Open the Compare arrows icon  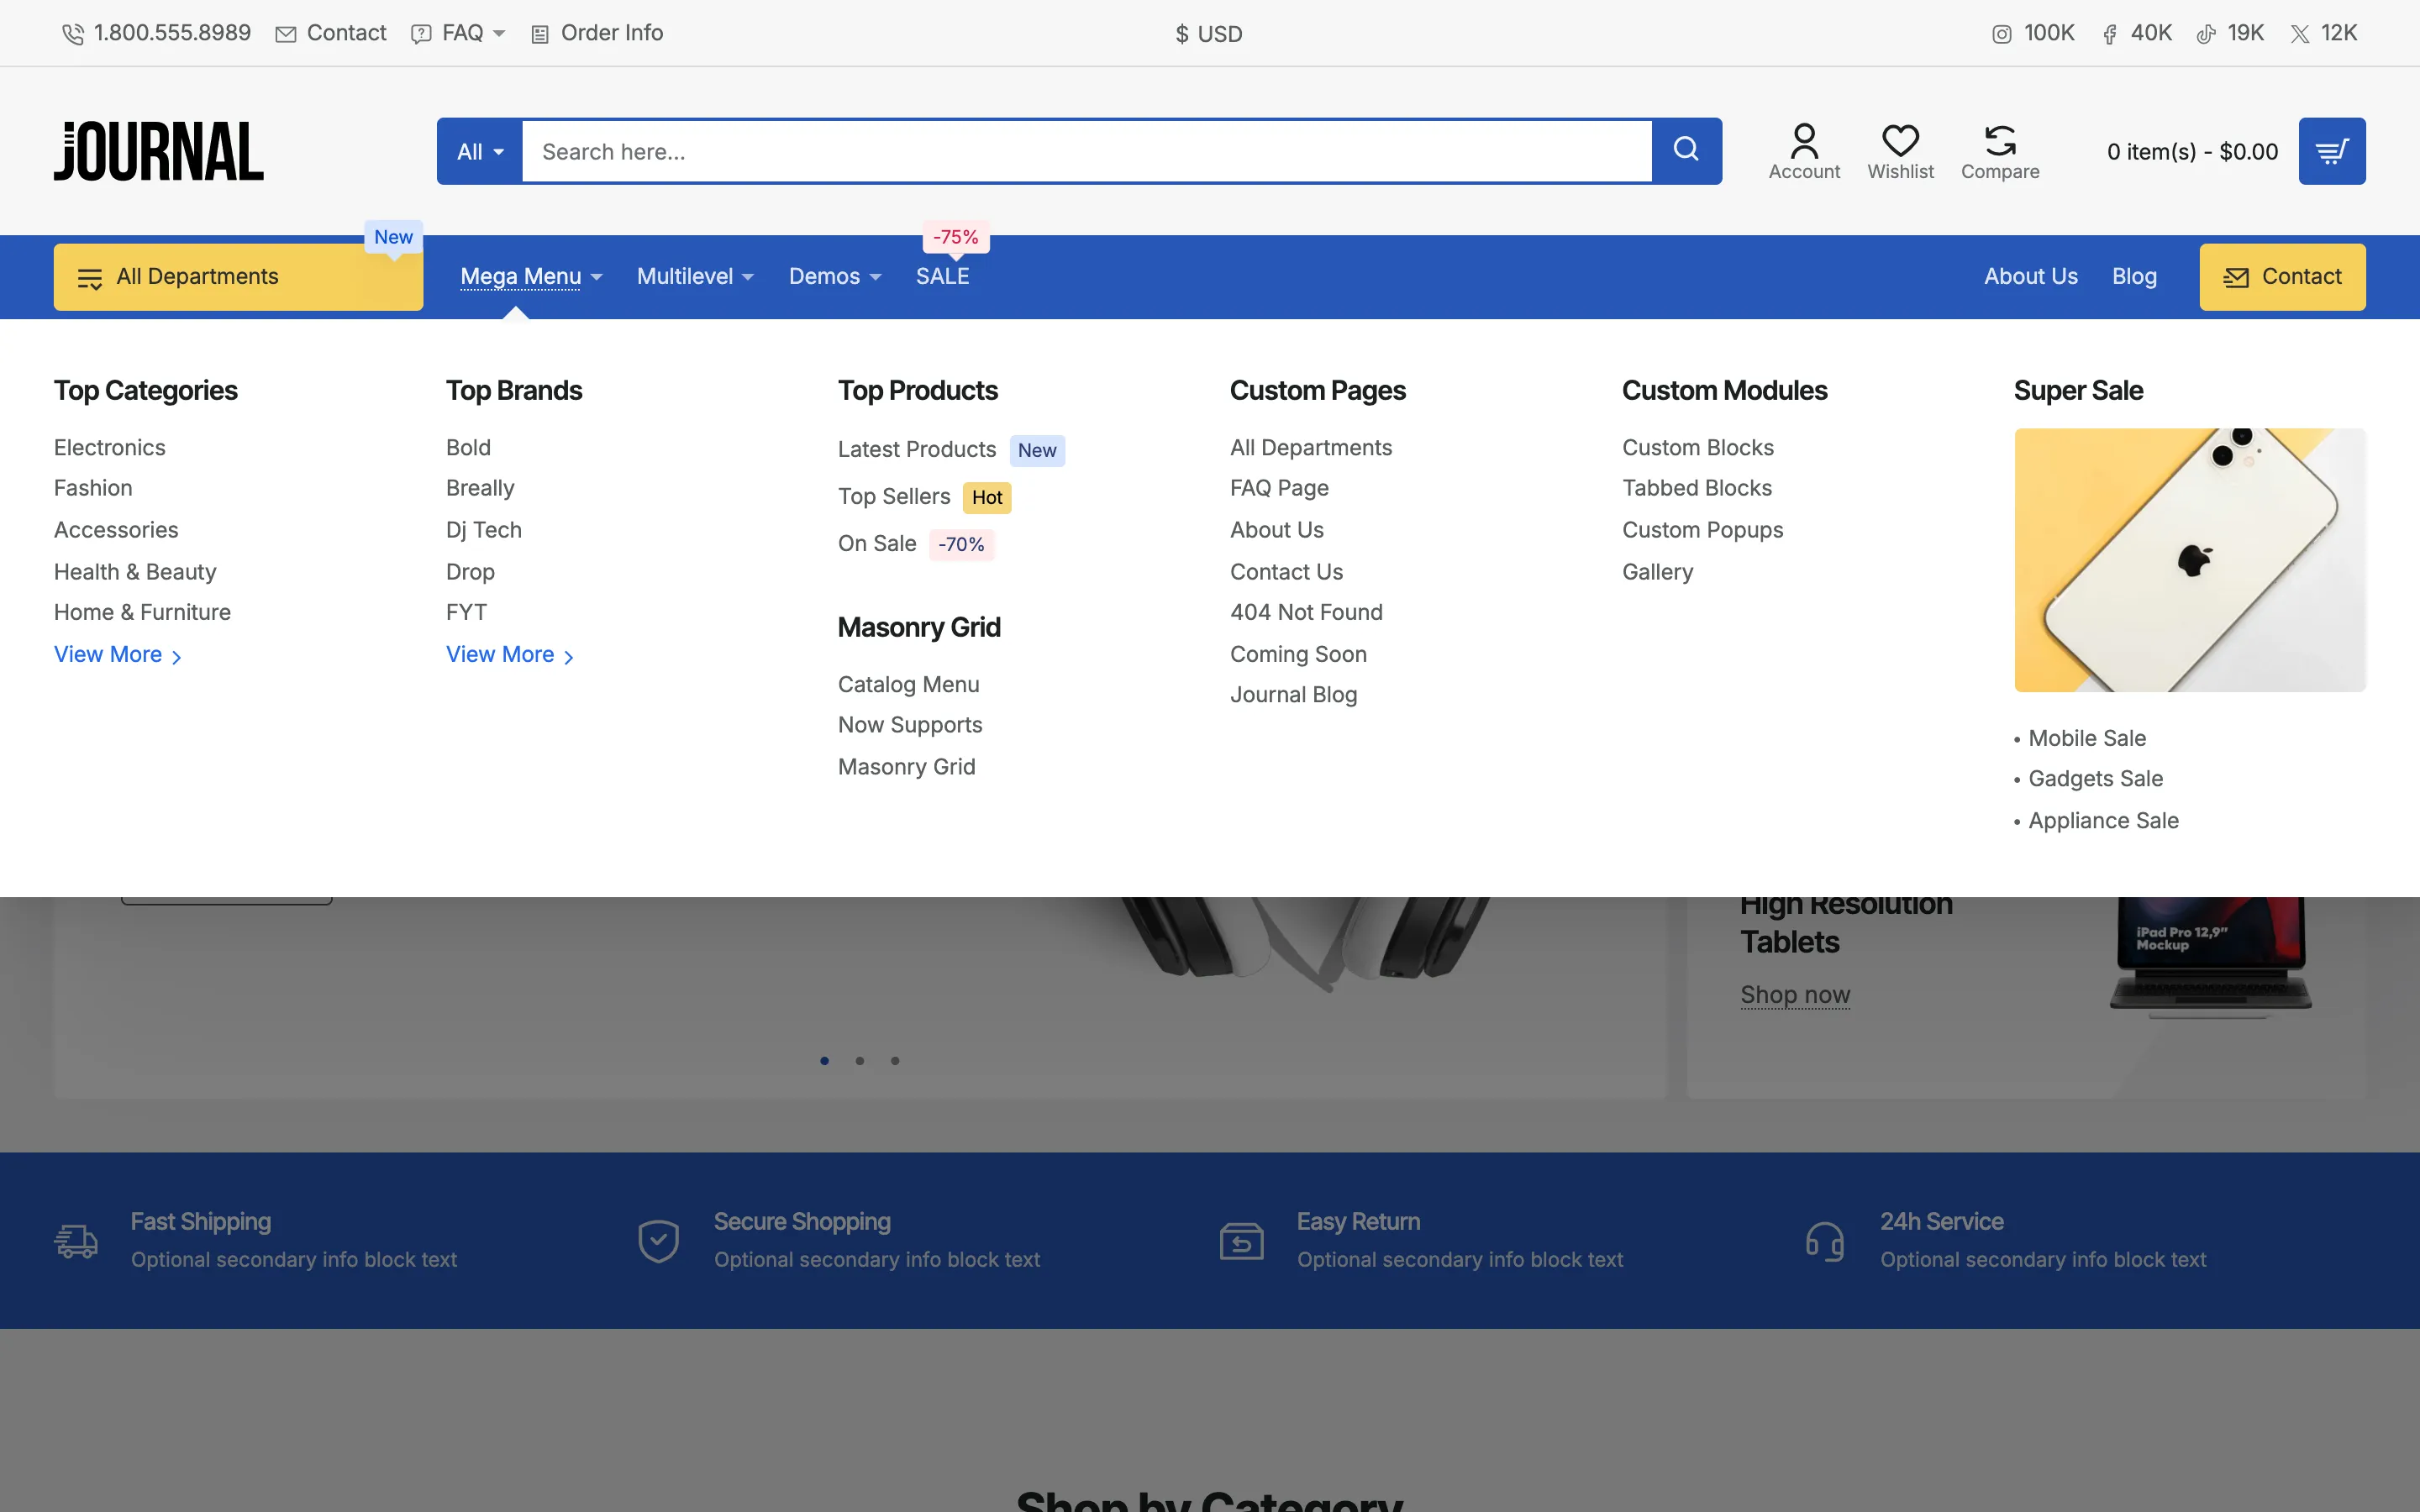1999,151
